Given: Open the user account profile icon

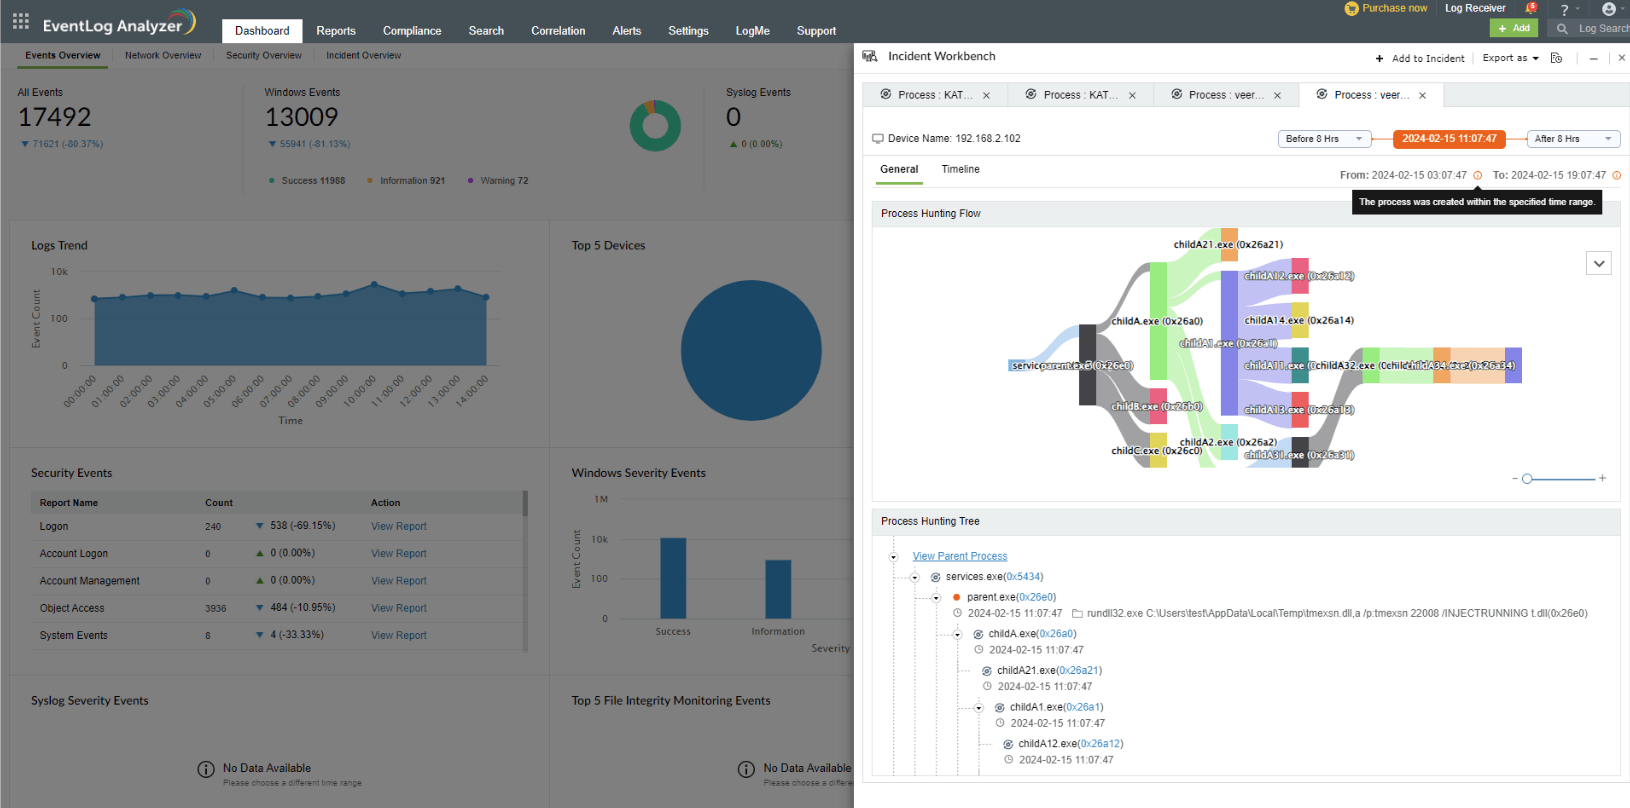Looking at the screenshot, I should click(x=1609, y=9).
